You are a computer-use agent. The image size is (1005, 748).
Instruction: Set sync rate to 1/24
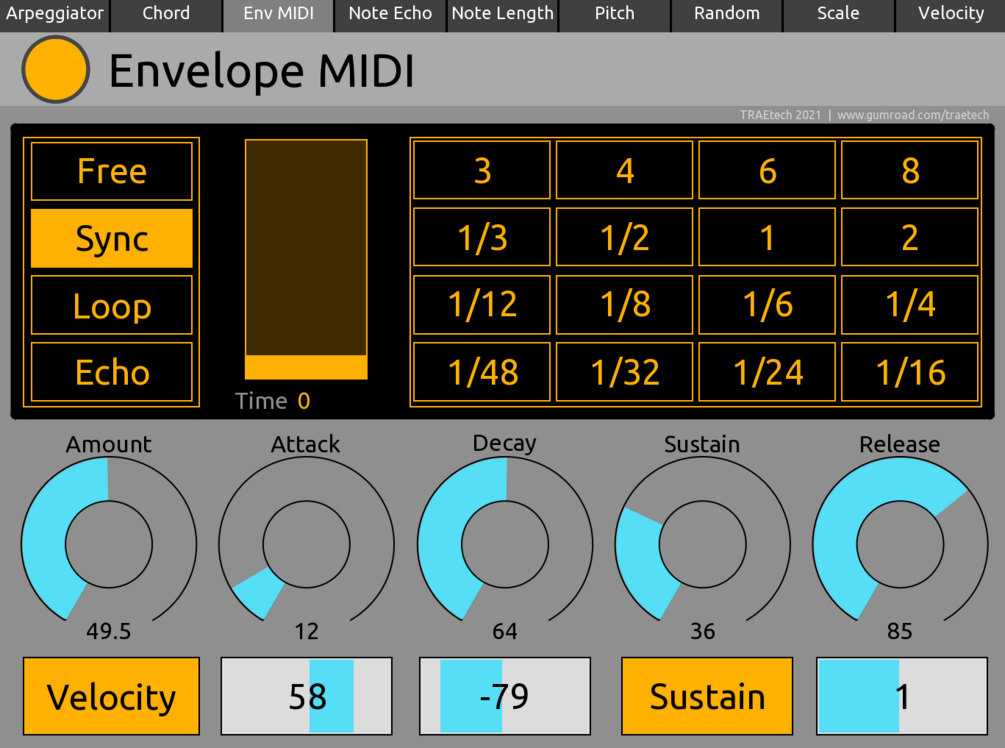(767, 372)
